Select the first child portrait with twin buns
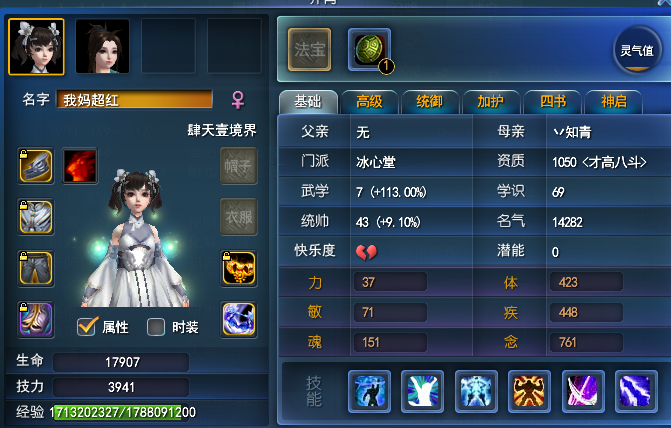 (x=36, y=47)
